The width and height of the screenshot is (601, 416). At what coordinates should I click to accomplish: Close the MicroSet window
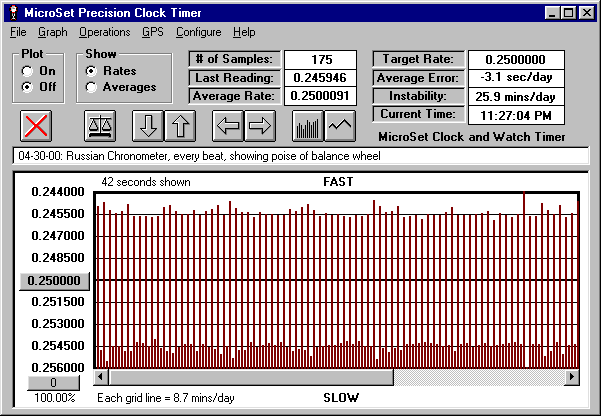pyautogui.click(x=586, y=13)
